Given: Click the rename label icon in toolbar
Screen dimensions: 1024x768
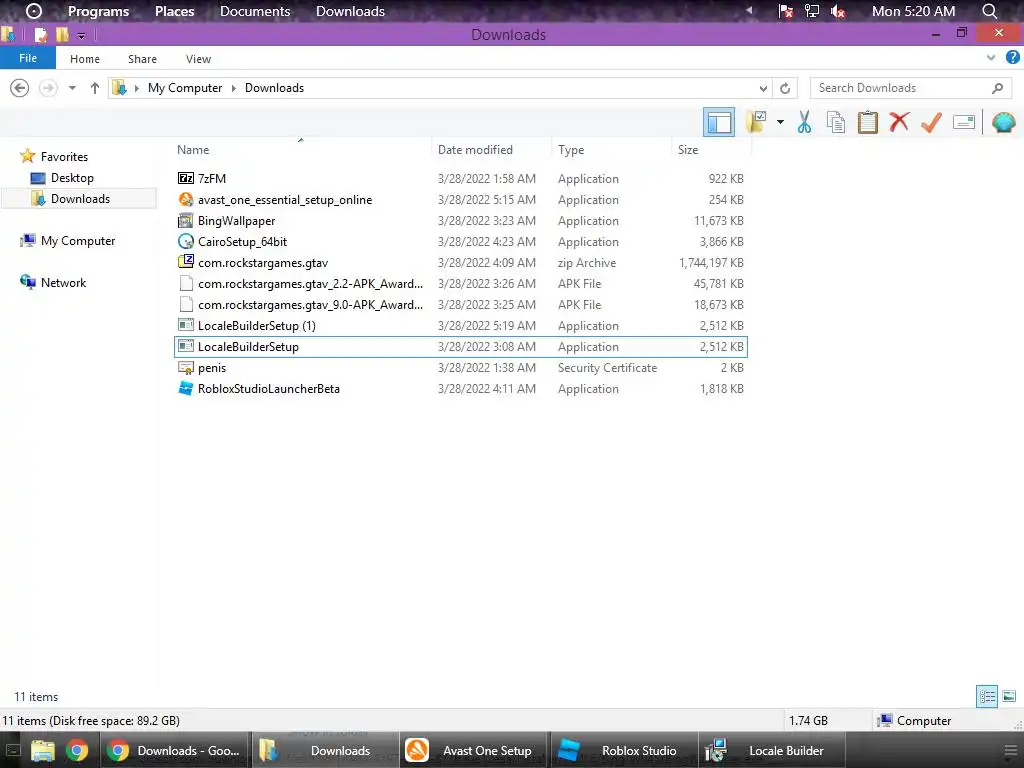Looking at the screenshot, I should coord(964,122).
